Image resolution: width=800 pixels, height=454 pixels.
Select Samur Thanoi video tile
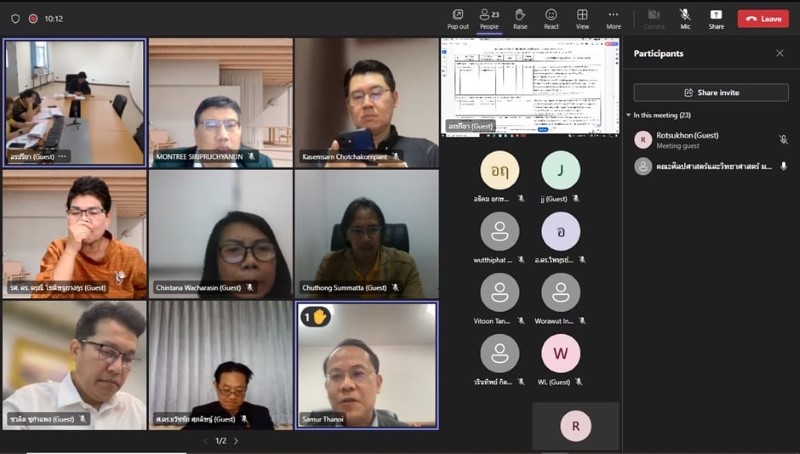[x=366, y=365]
